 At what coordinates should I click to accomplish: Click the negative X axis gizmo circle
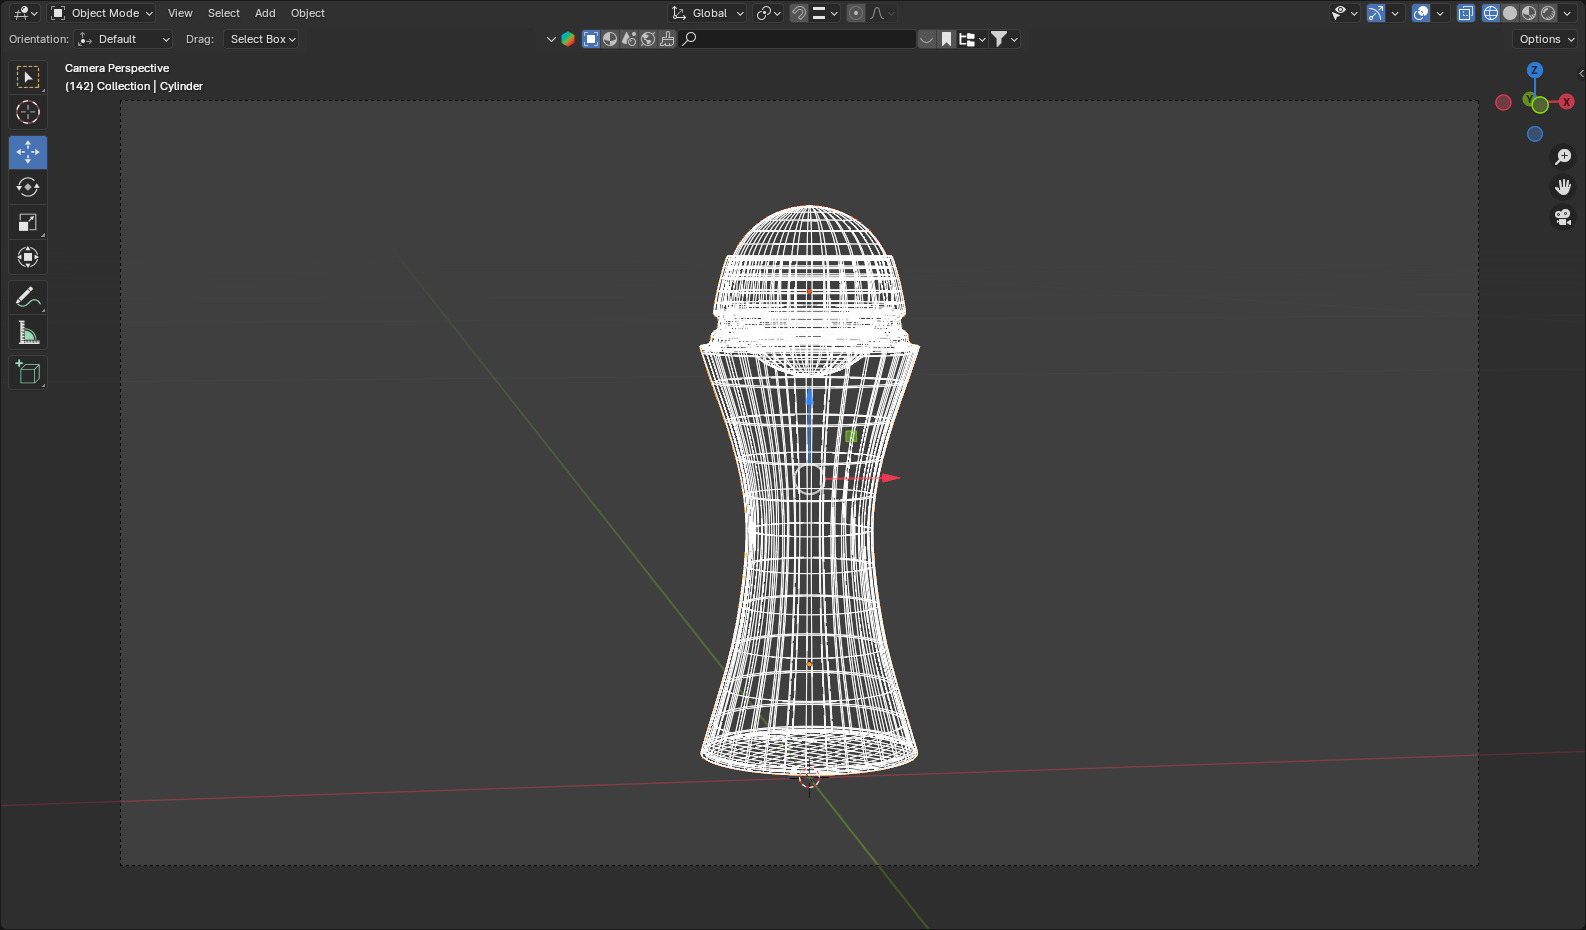pyautogui.click(x=1503, y=103)
